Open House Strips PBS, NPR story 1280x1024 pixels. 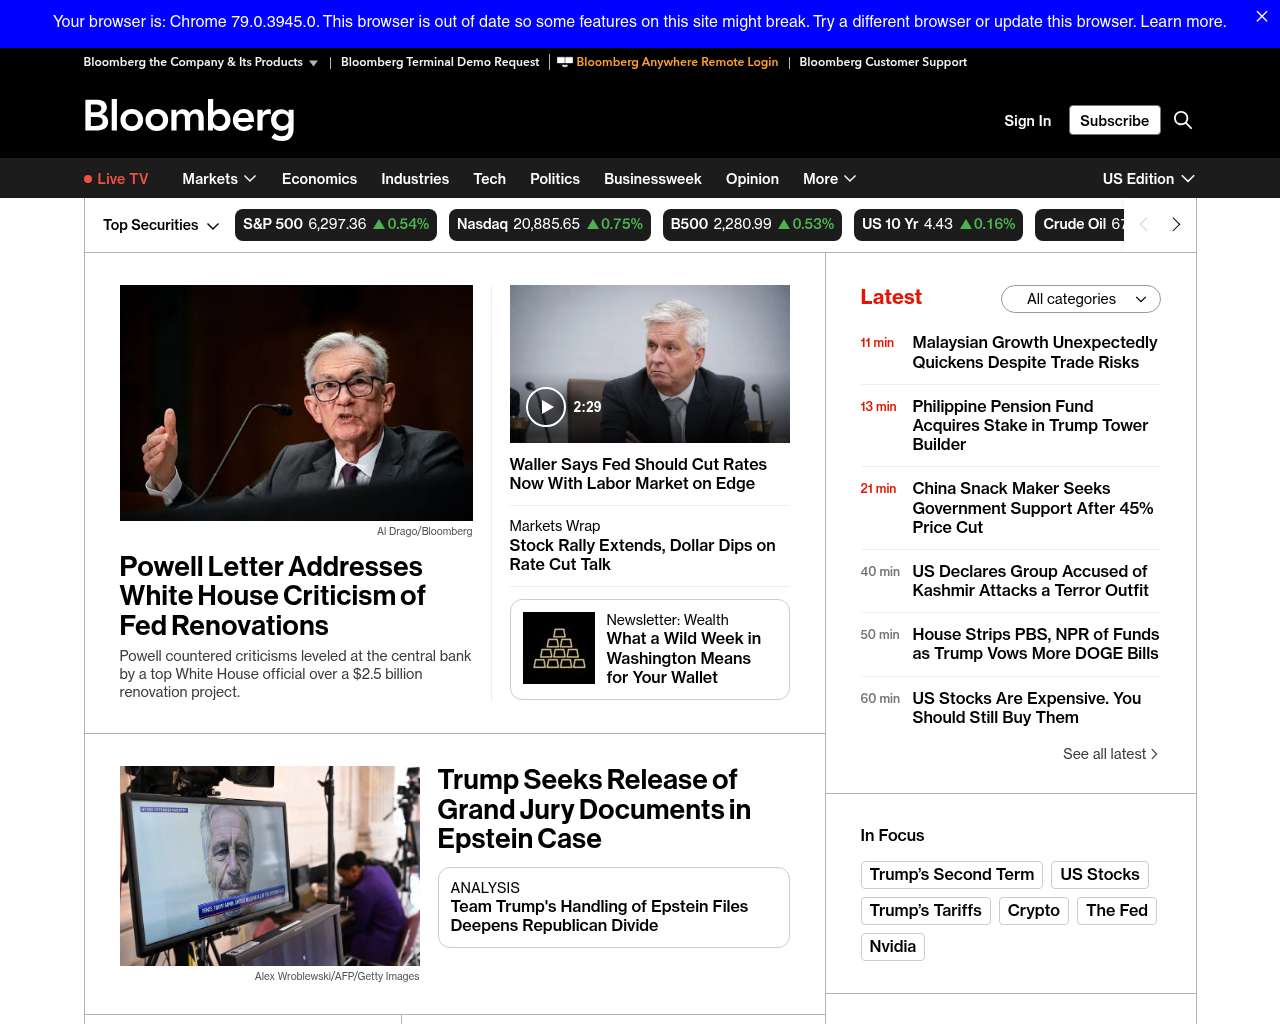pyautogui.click(x=1036, y=644)
